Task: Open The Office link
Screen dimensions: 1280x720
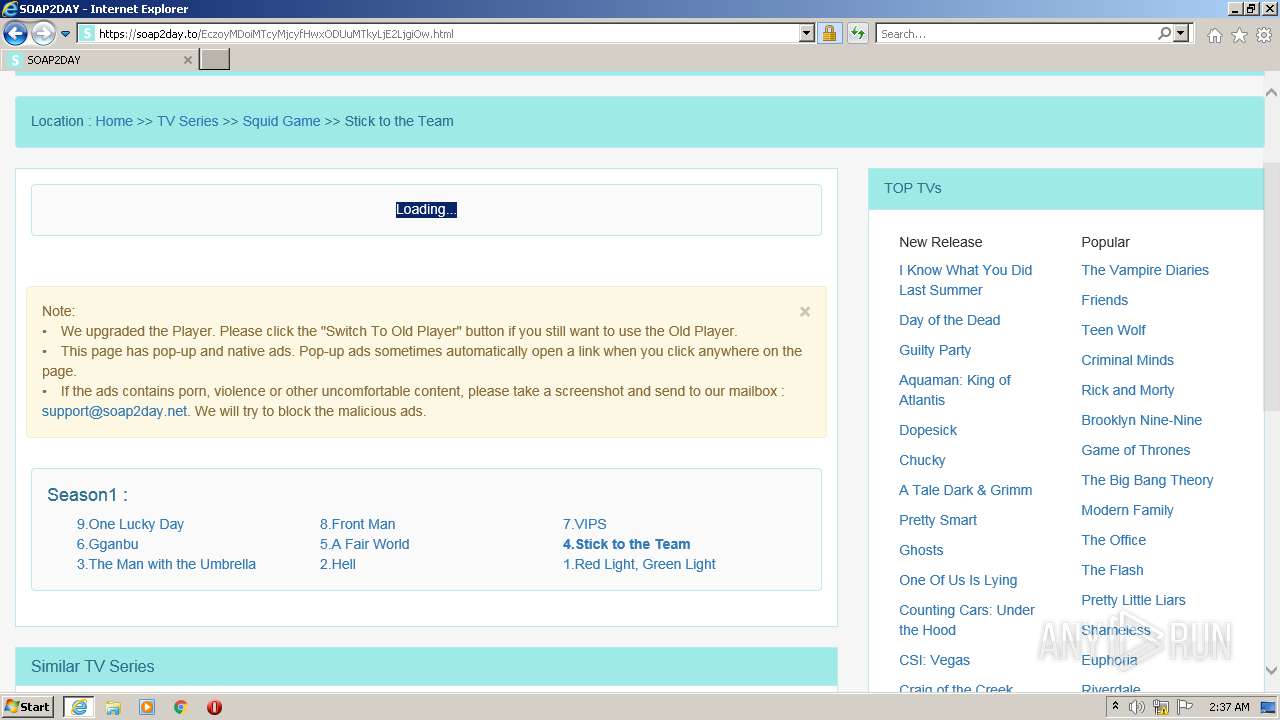Action: pos(1113,540)
